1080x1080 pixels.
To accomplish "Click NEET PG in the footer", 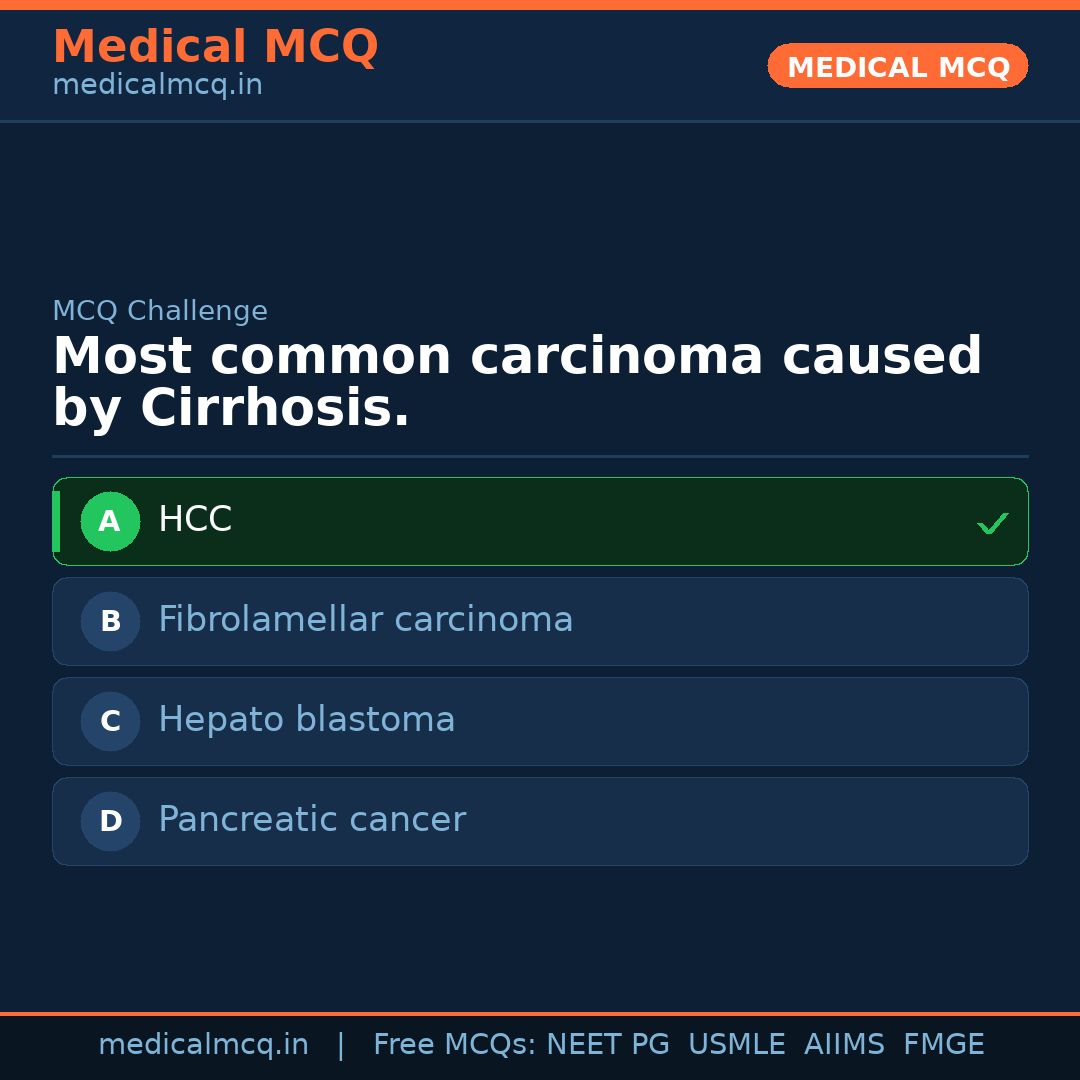I will 608,1045.
